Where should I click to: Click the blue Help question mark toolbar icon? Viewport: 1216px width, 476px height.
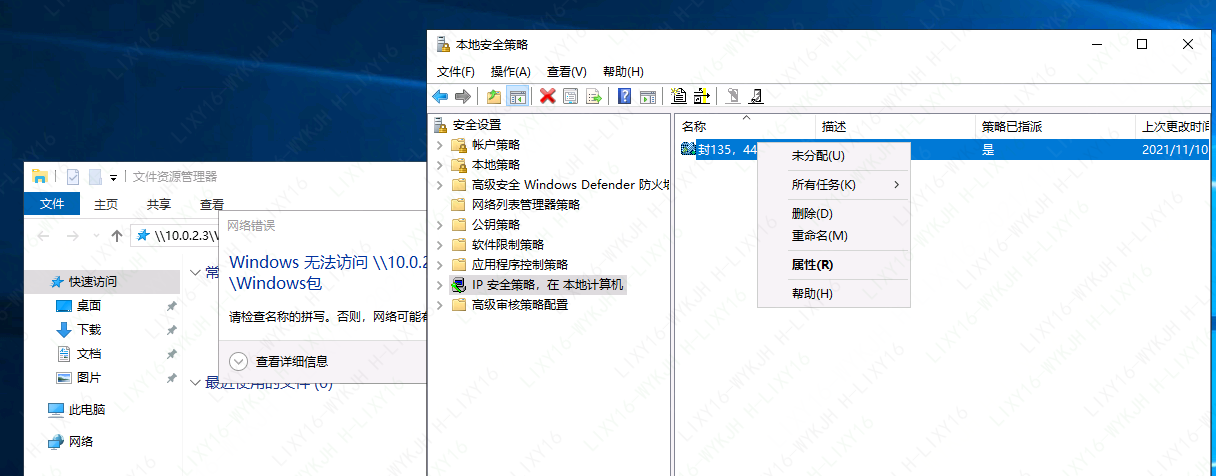(x=624, y=96)
